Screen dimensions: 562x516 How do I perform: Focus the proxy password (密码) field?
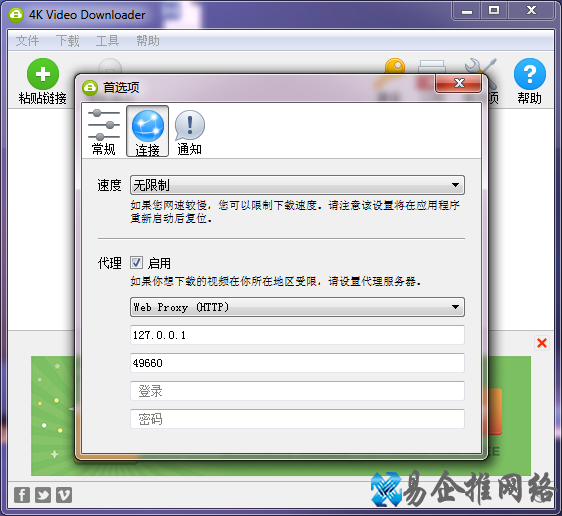(x=297, y=419)
